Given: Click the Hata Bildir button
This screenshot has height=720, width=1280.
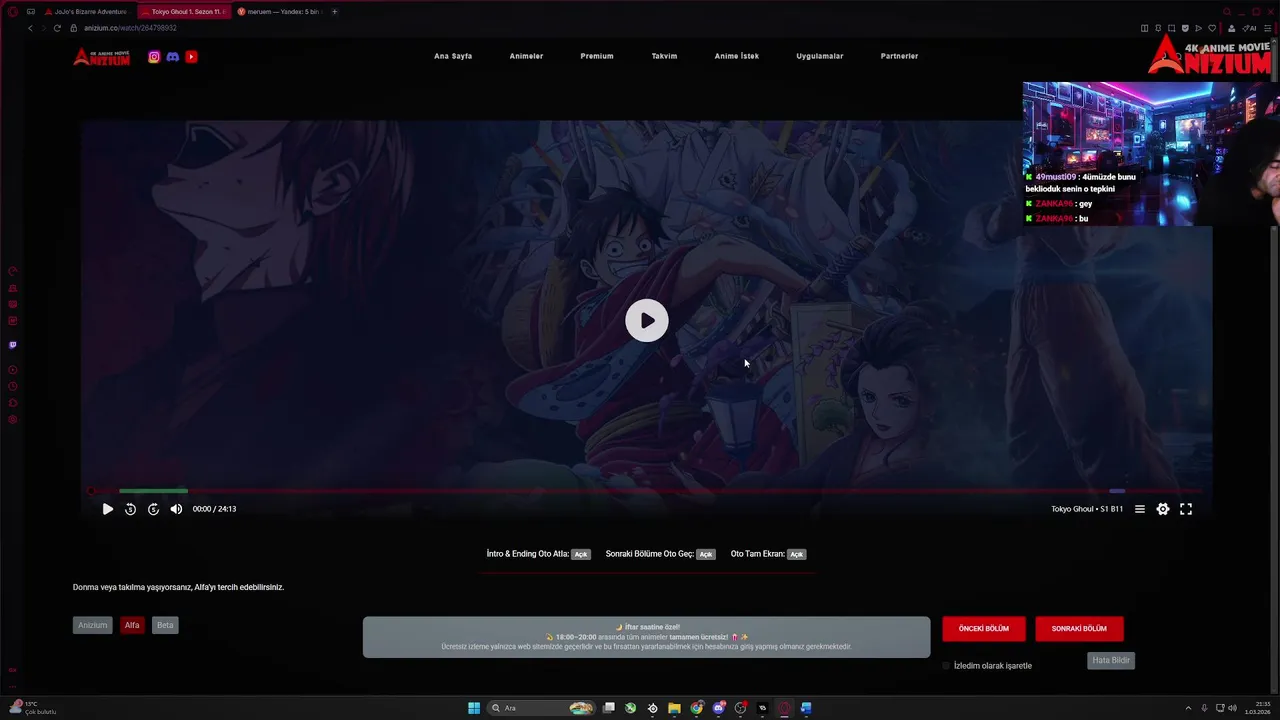Looking at the screenshot, I should (1111, 660).
